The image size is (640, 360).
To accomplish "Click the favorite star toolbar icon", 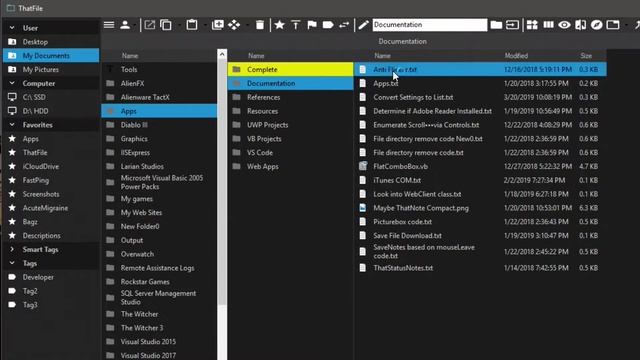I will [280, 25].
